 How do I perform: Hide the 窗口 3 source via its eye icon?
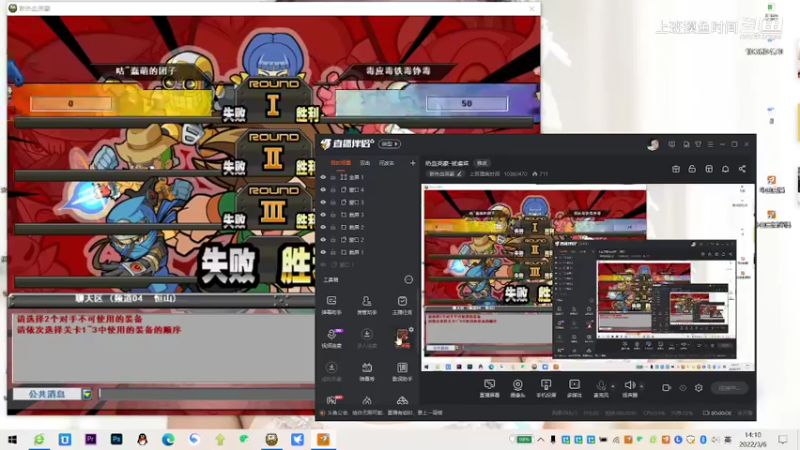[x=323, y=202]
